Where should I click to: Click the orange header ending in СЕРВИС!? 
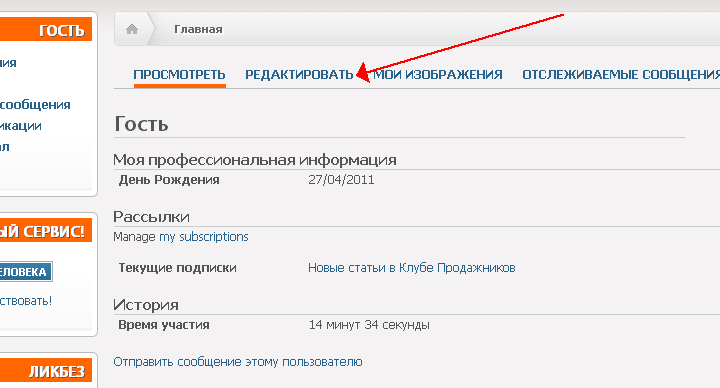point(46,231)
